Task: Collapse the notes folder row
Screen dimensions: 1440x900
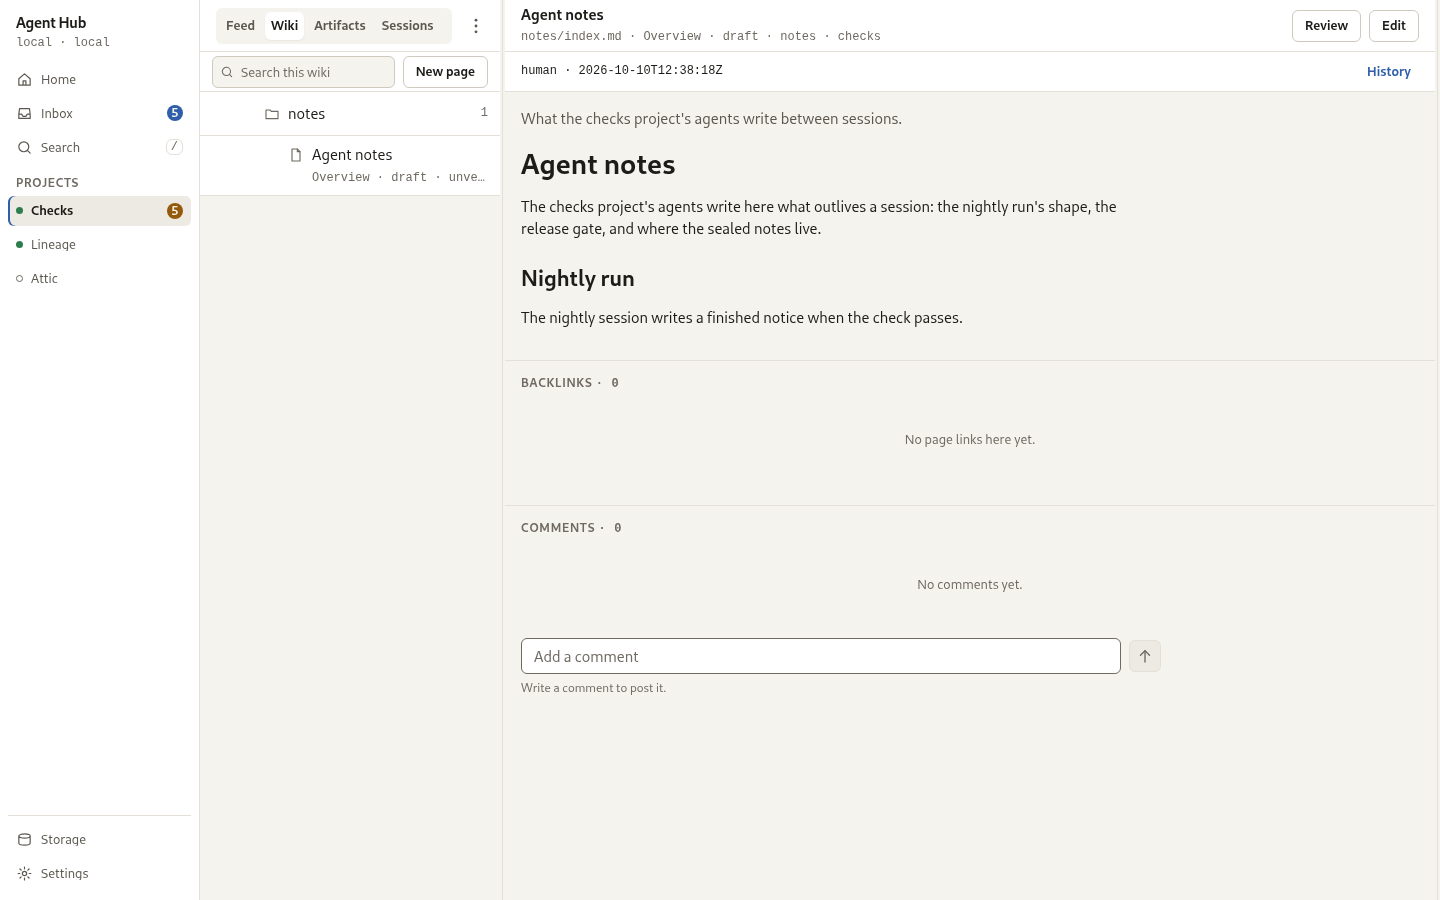Action: [x=350, y=114]
